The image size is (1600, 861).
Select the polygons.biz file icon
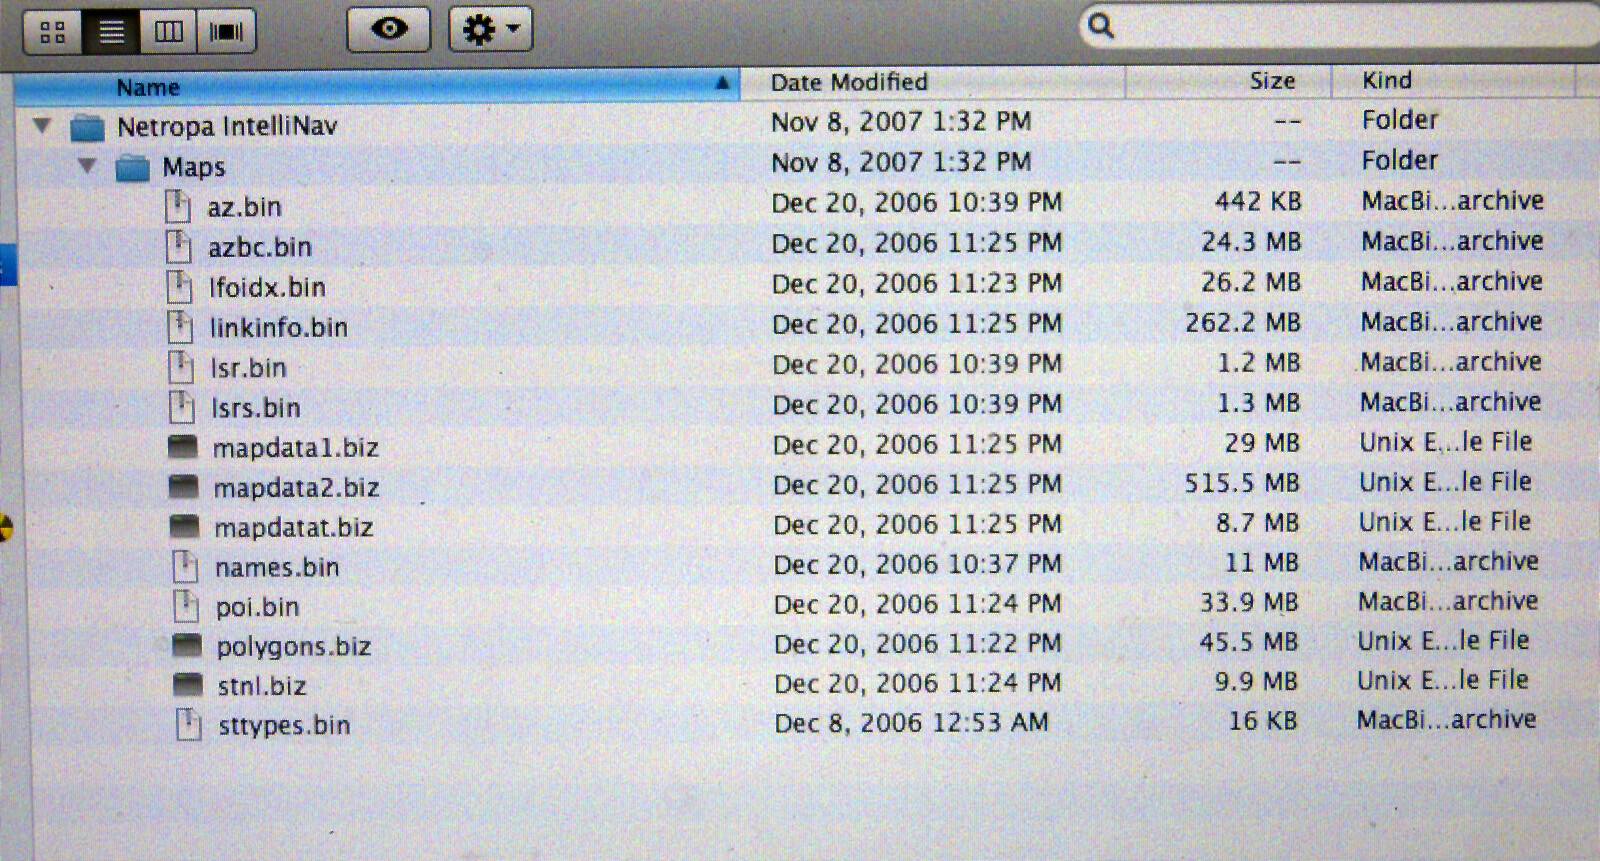pyautogui.click(x=186, y=646)
